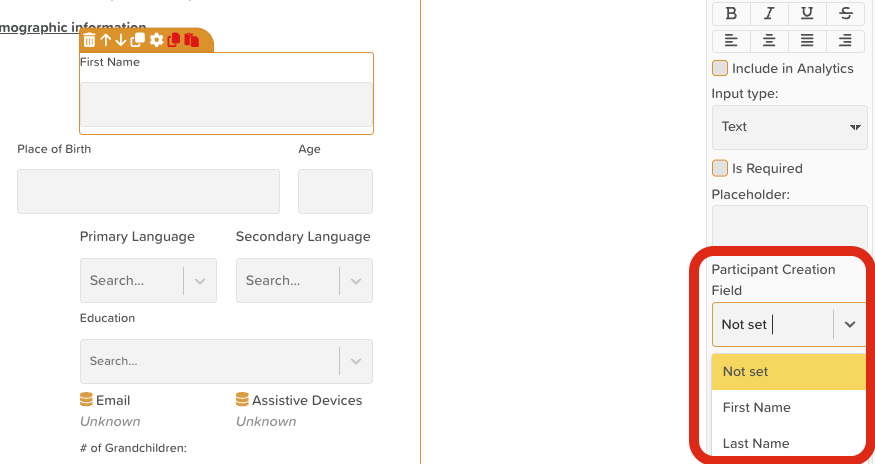The width and height of the screenshot is (875, 464).
Task: Expand the Education search dropdown
Action: [356, 361]
